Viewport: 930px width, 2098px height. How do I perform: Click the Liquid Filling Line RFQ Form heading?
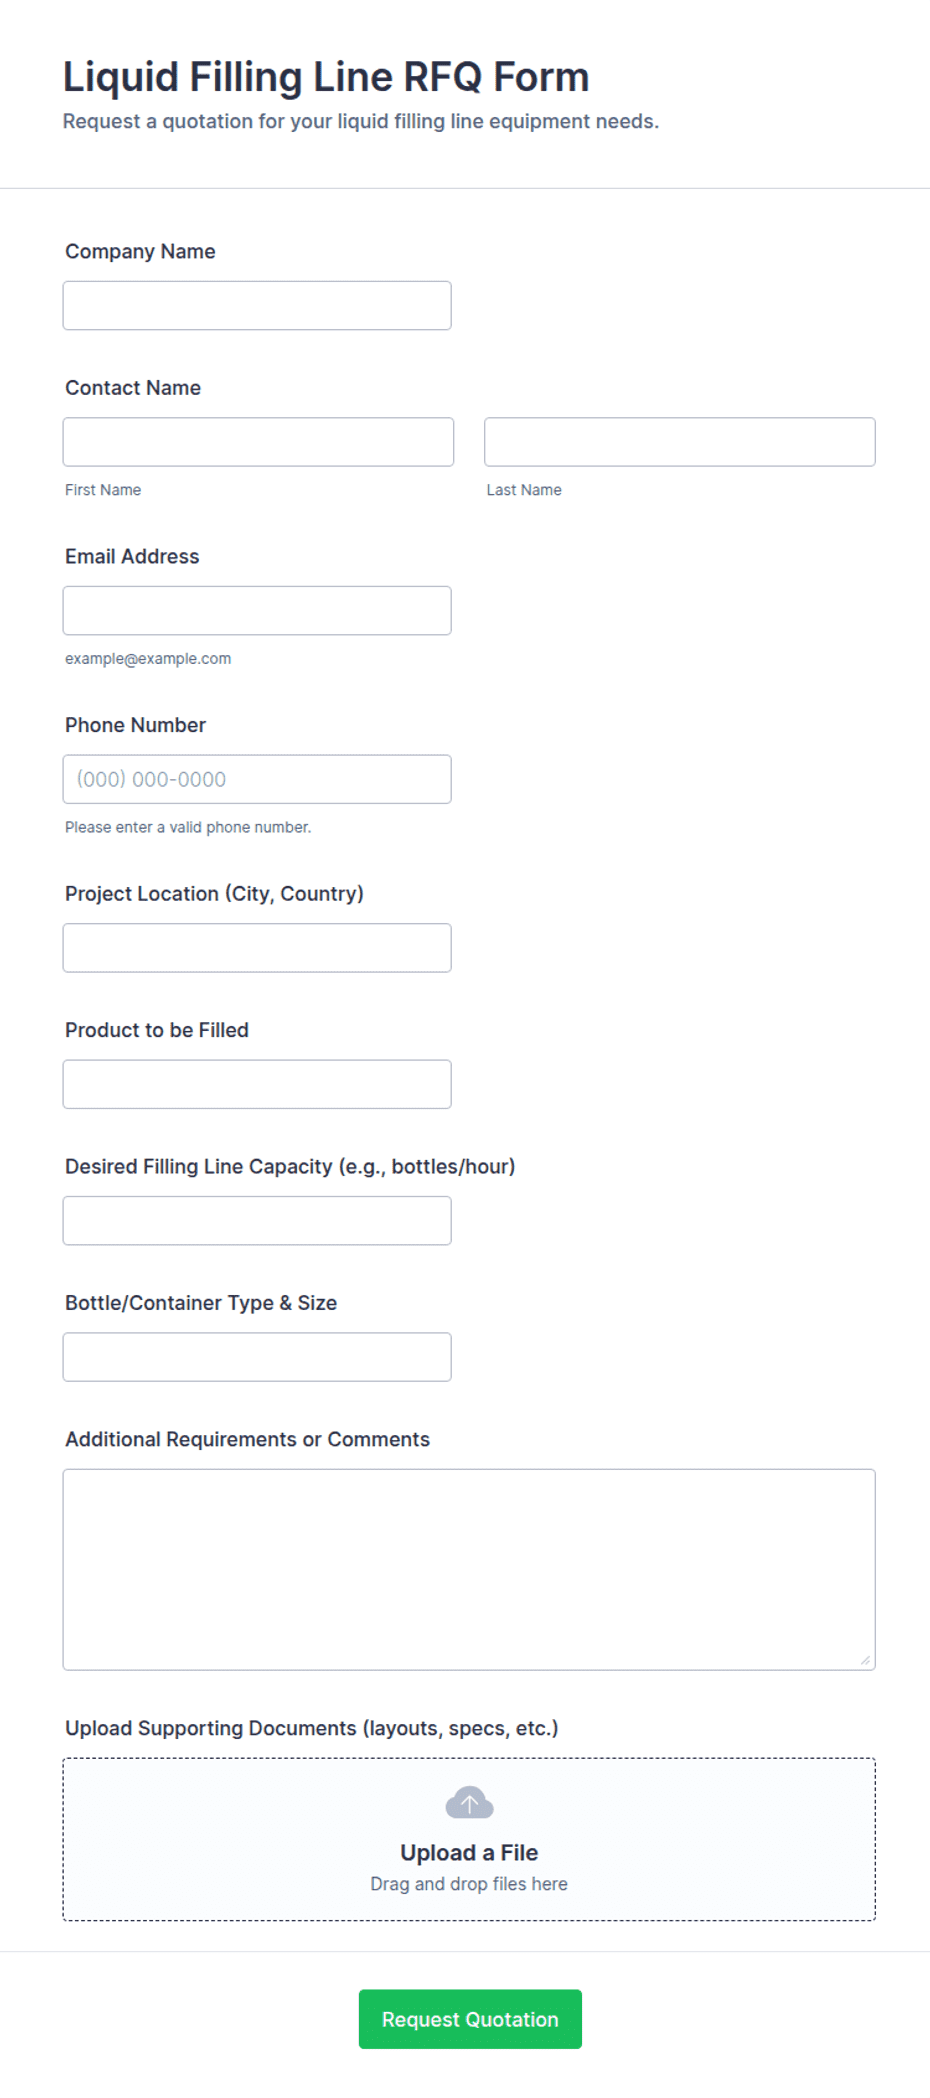pyautogui.click(x=326, y=77)
